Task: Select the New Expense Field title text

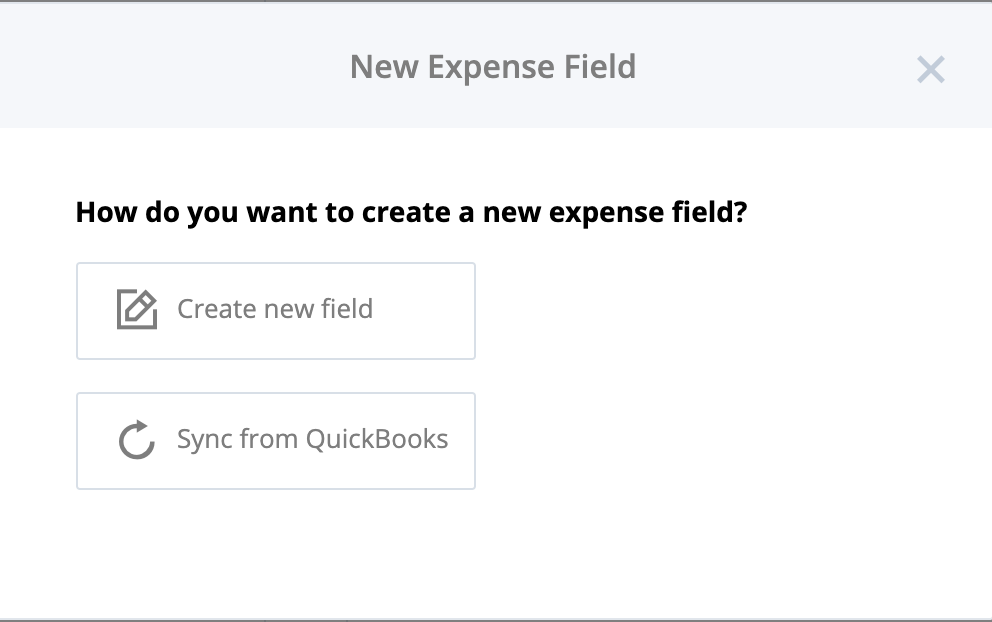Action: tap(493, 66)
